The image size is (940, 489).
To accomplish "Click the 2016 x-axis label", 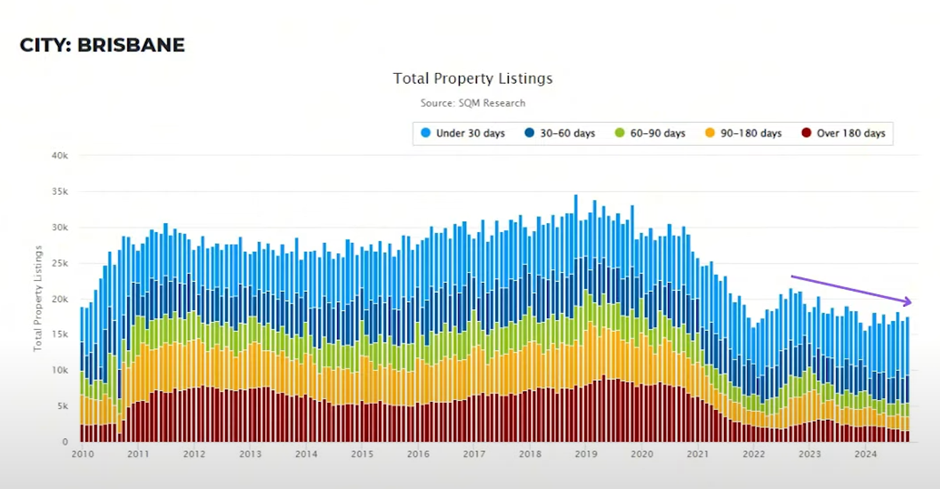I will (x=417, y=454).
